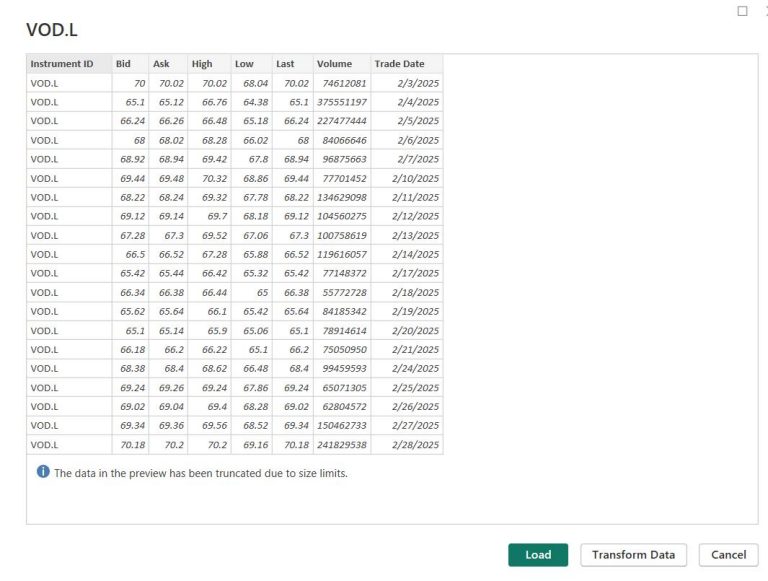This screenshot has height=581, width=768.
Task: Click volume cell 96875663
Action: point(342,159)
